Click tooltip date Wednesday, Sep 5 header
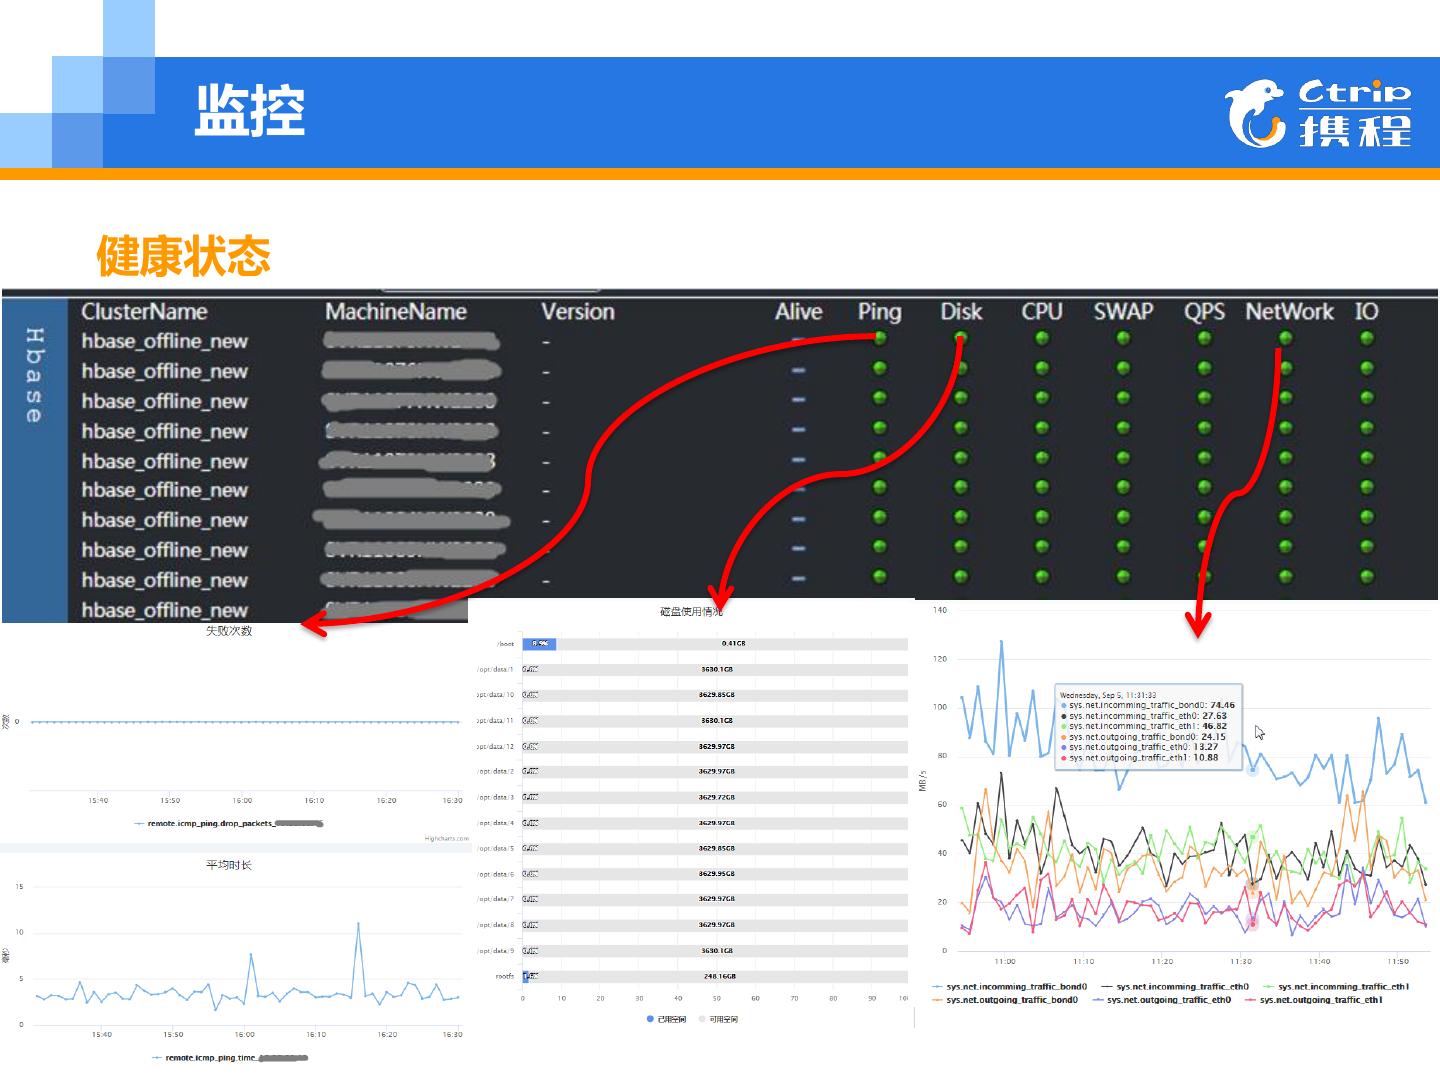 (x=1107, y=694)
